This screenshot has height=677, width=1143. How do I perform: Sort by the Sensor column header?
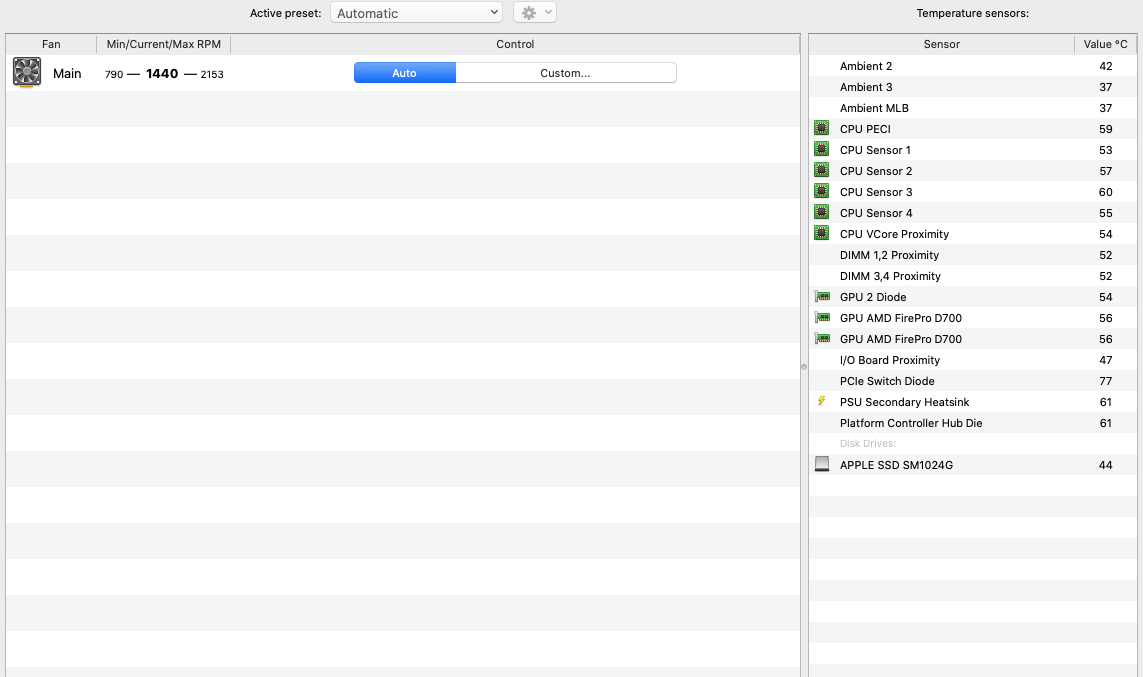tap(941, 44)
